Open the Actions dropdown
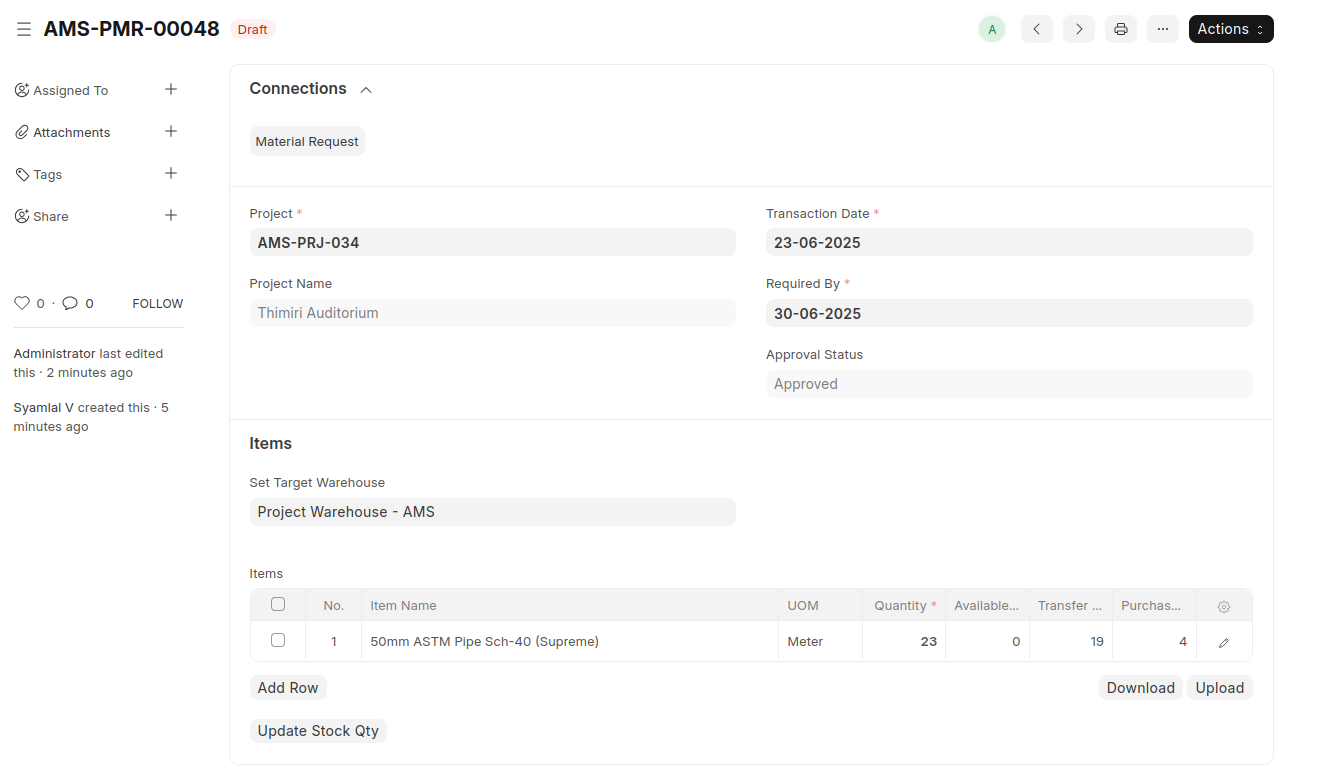 pyautogui.click(x=1230, y=29)
